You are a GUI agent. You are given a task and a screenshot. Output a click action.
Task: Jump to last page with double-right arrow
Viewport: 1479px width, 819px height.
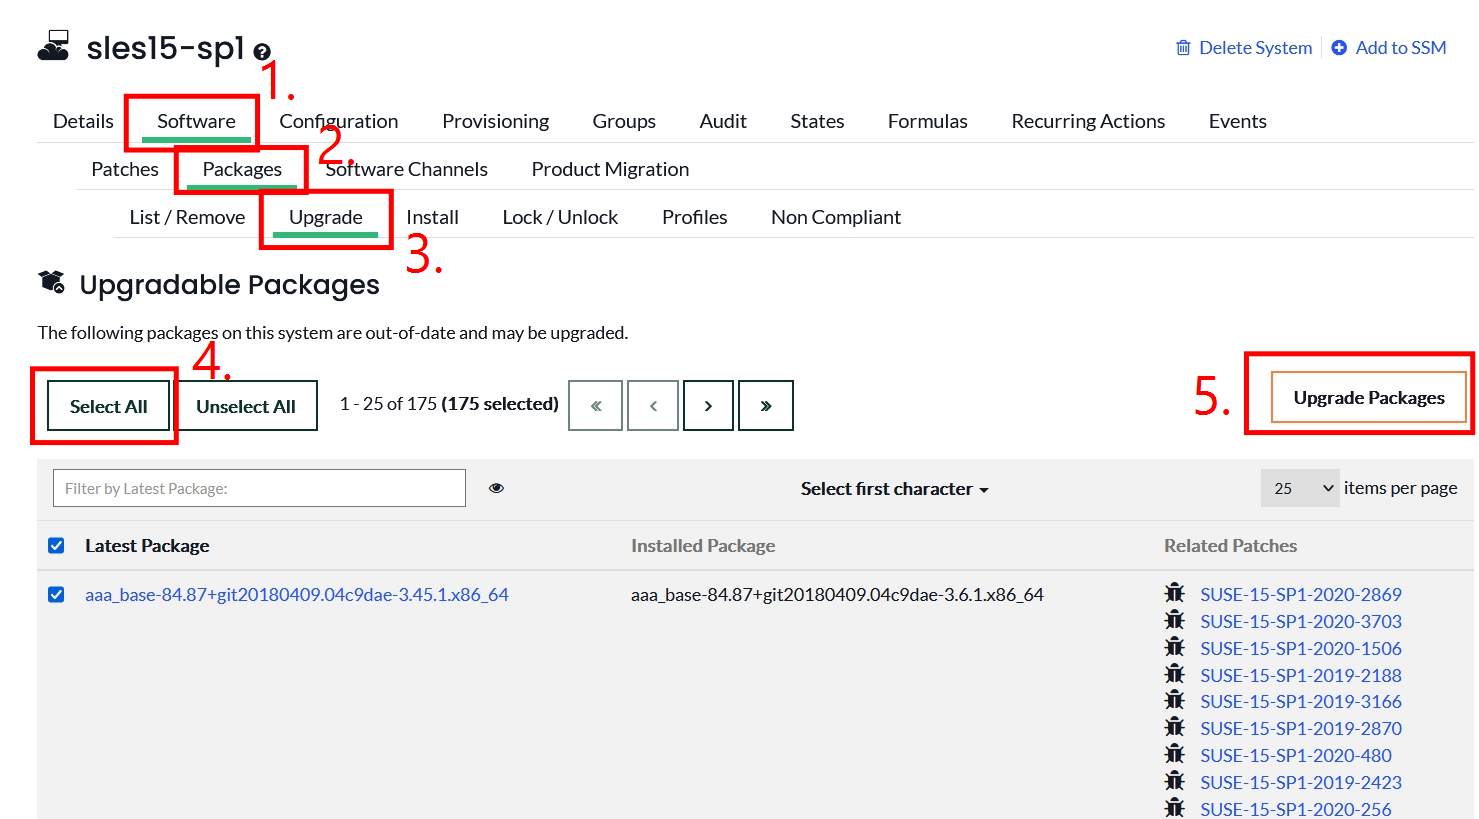point(766,405)
